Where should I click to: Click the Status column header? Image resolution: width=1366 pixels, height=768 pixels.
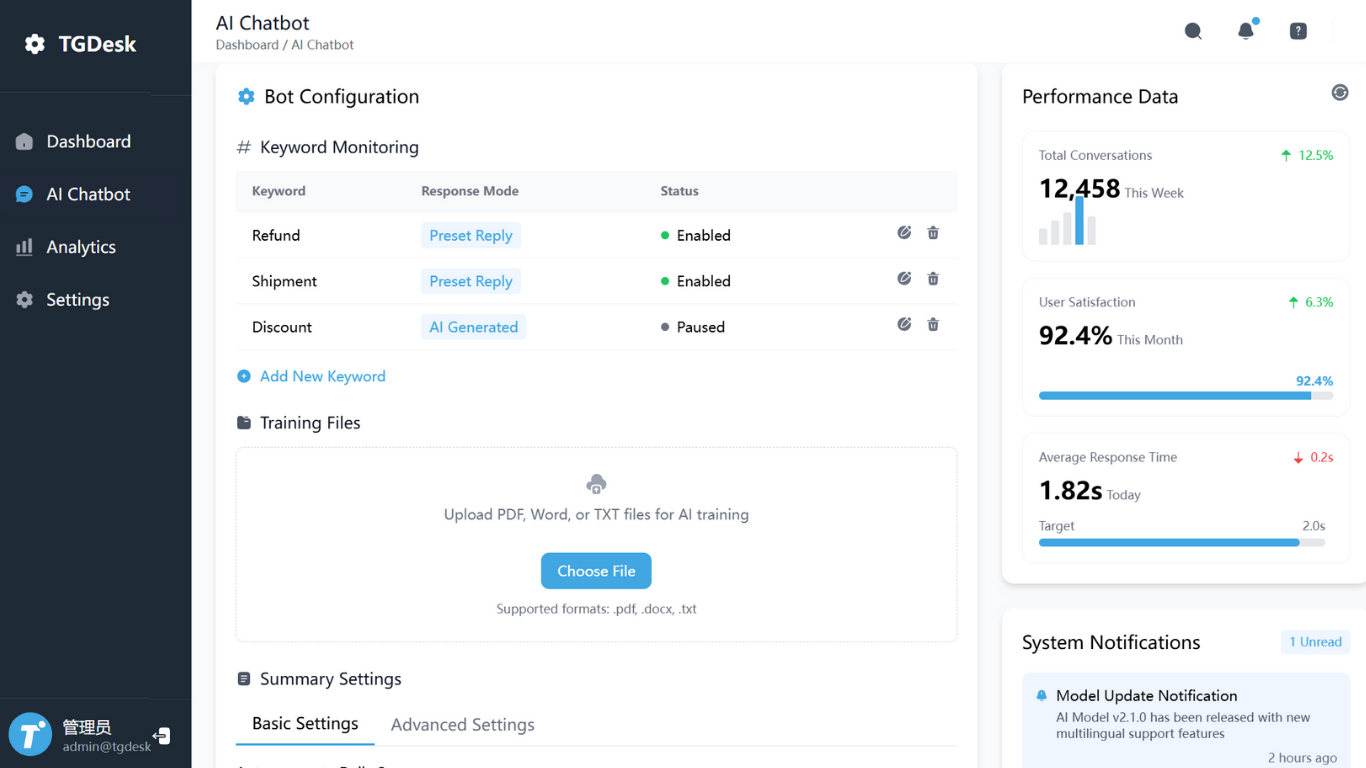click(679, 191)
